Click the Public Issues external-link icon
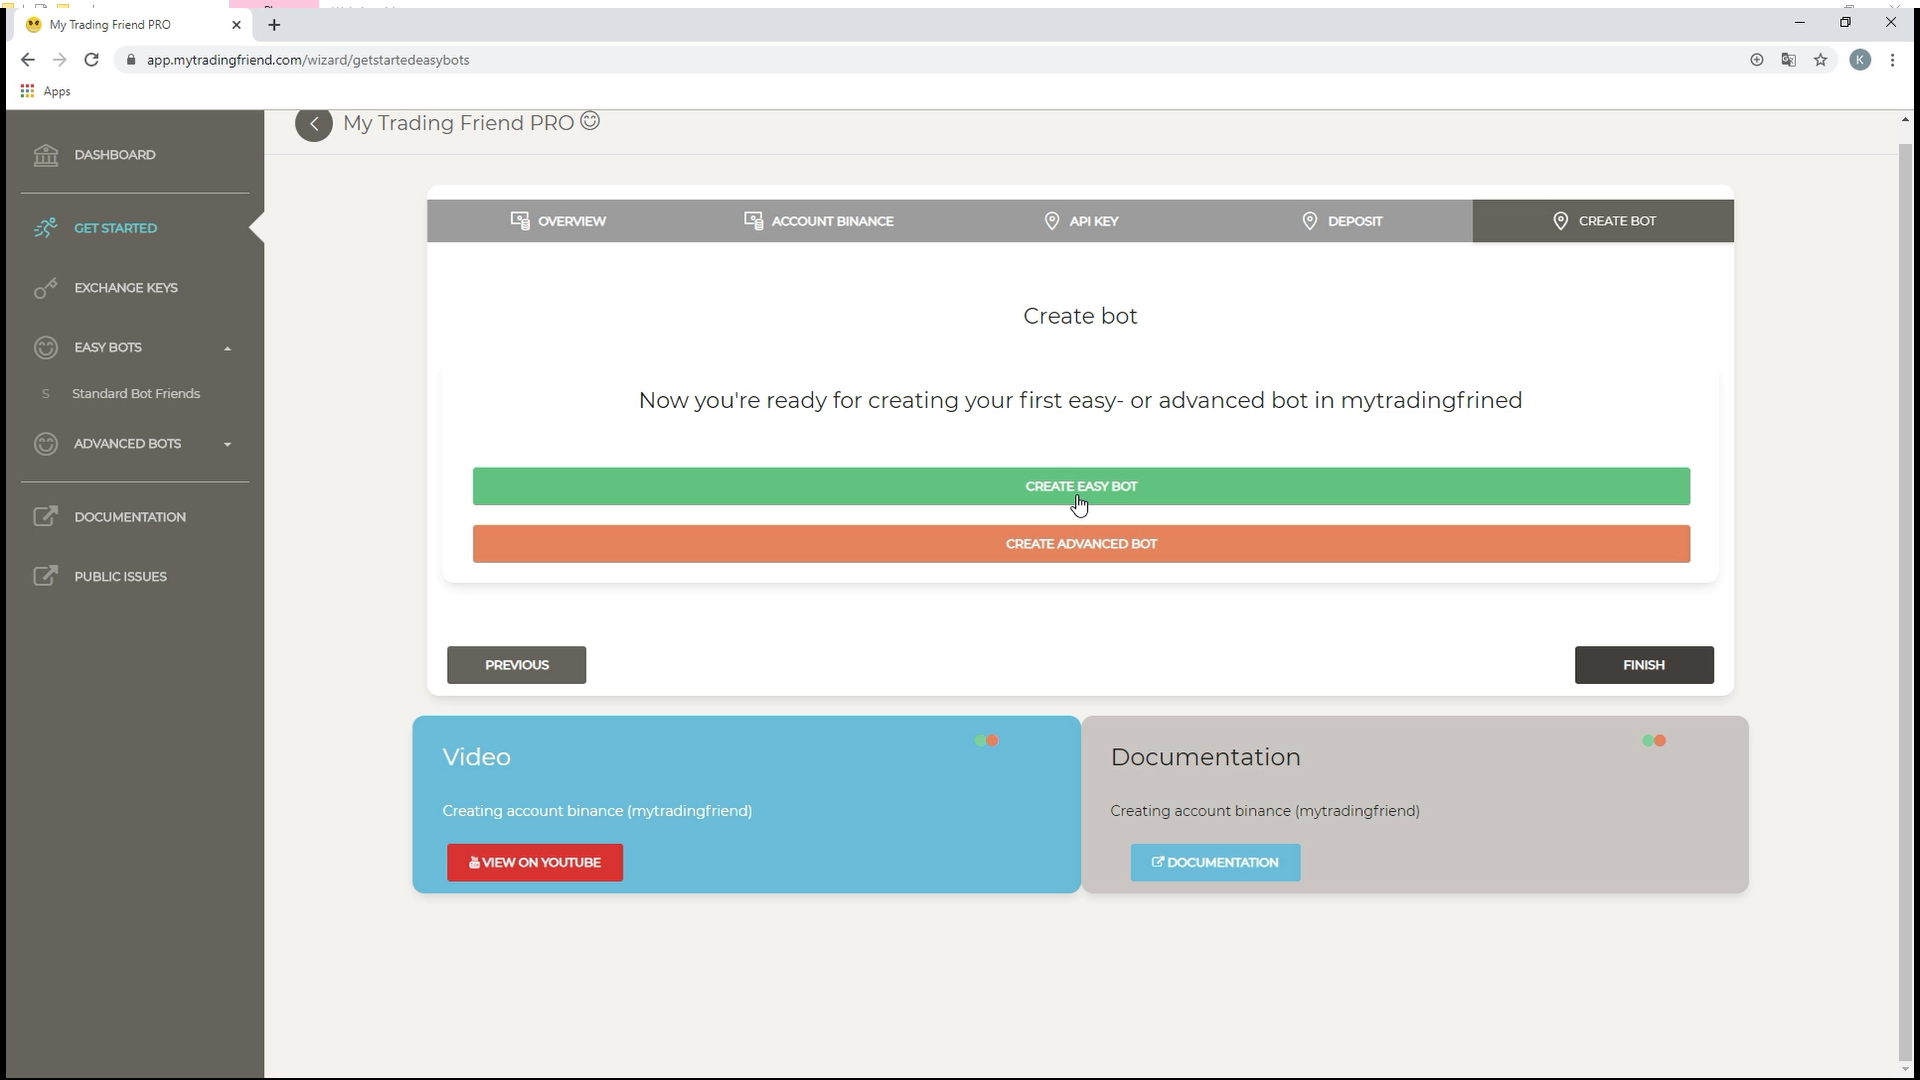Screen dimensions: 1920x1080 pyautogui.click(x=45, y=576)
